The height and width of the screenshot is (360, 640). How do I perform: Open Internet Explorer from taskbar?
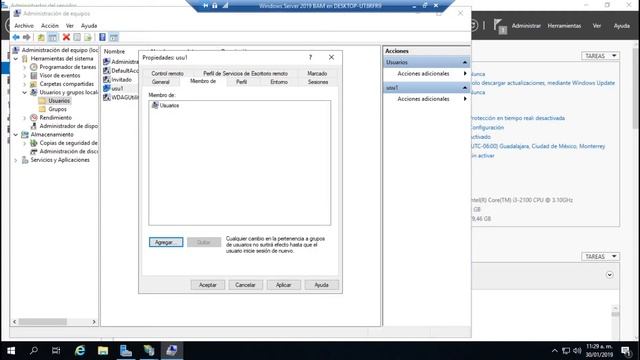click(80, 351)
